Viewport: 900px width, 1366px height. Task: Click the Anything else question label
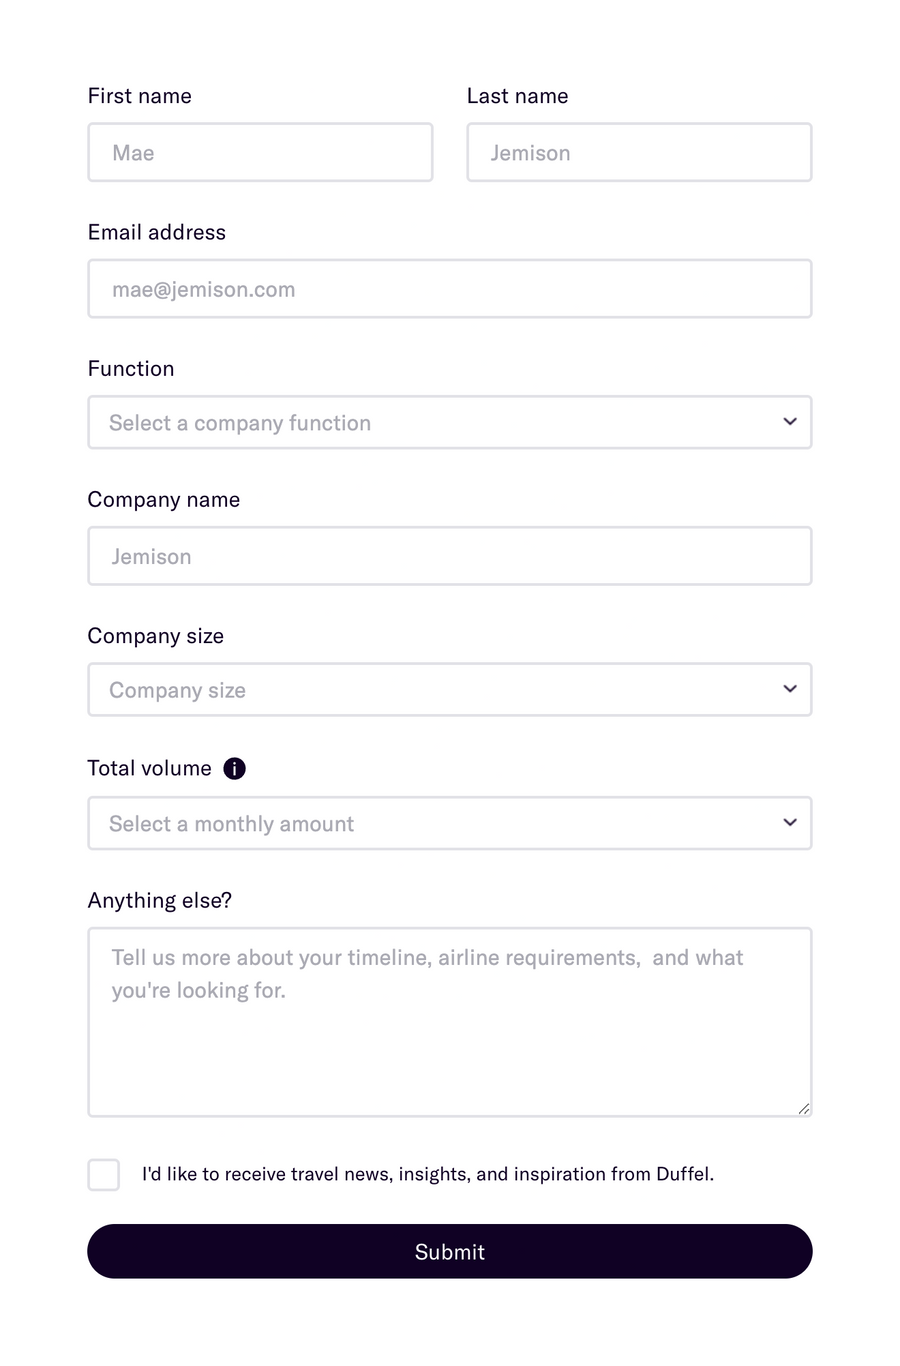[159, 900]
